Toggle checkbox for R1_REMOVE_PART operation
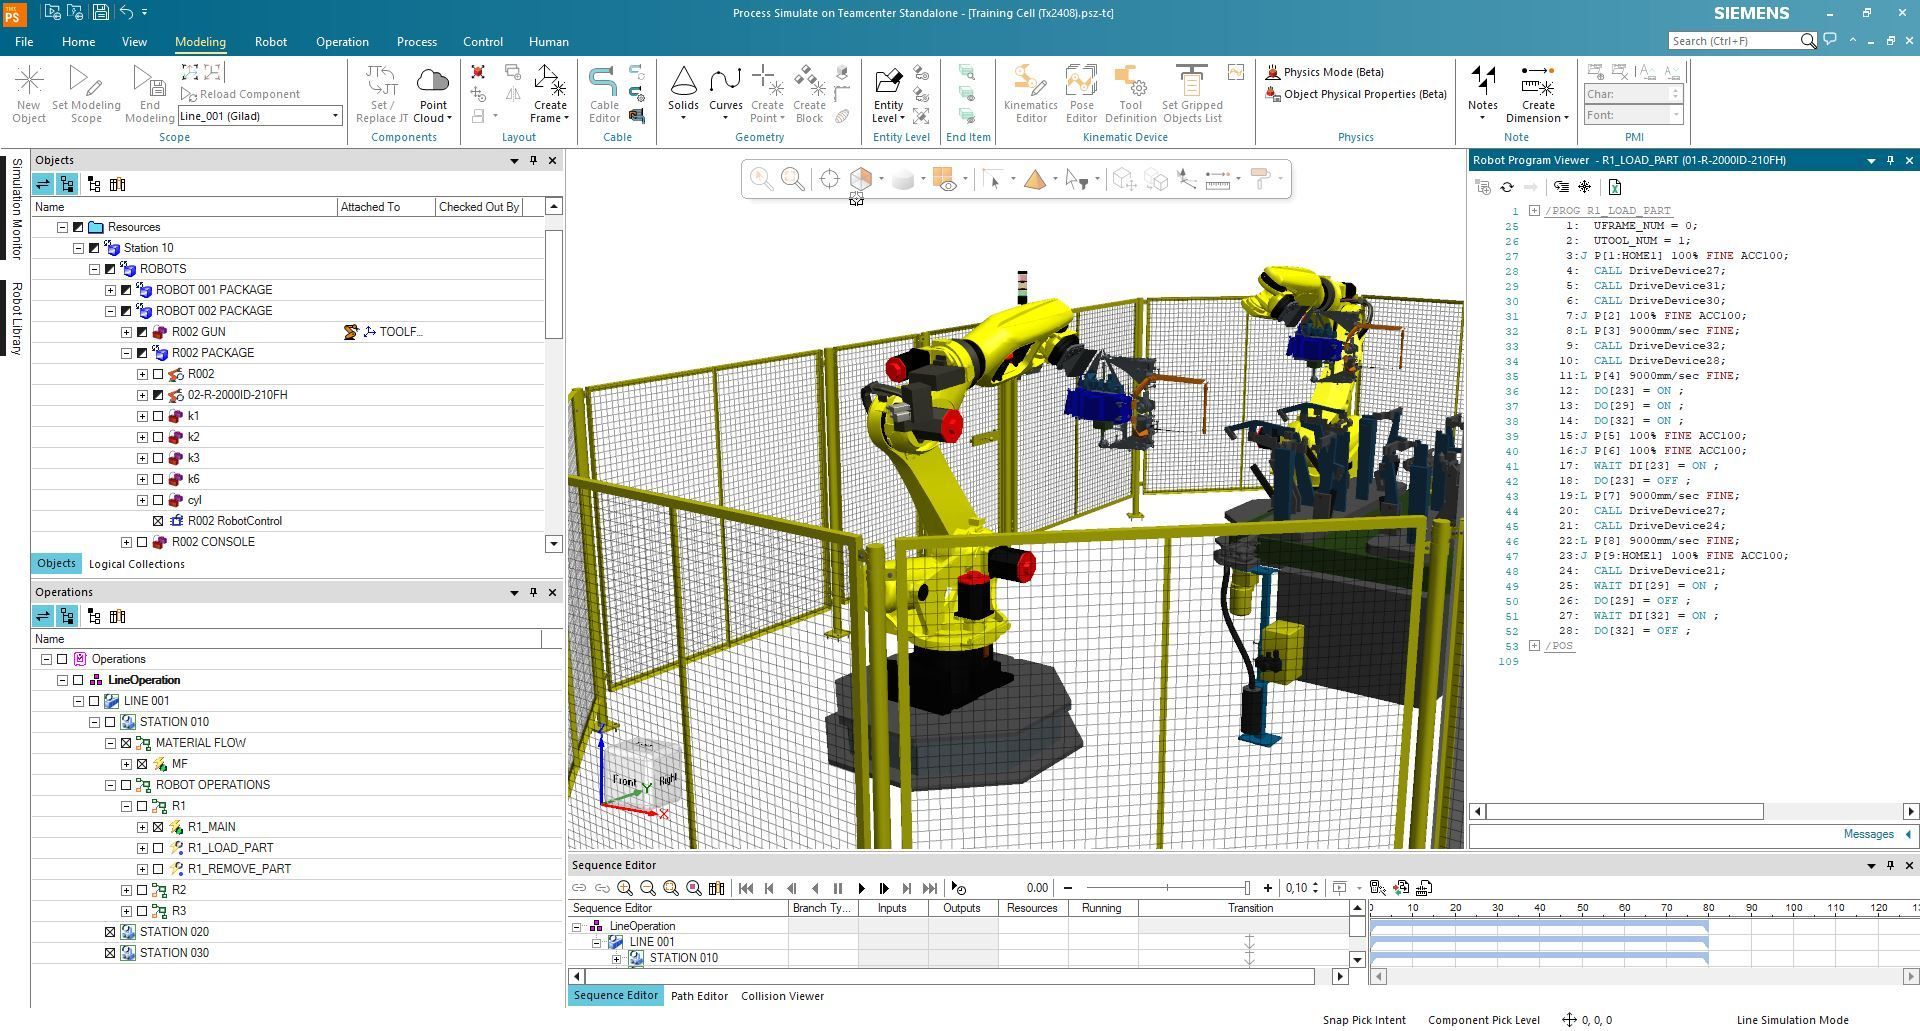Screen dimensions: 1920x1031 [158, 869]
